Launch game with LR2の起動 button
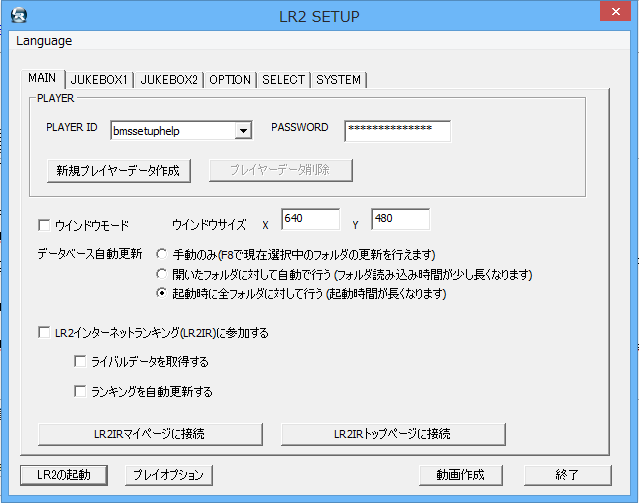 tap(64, 475)
